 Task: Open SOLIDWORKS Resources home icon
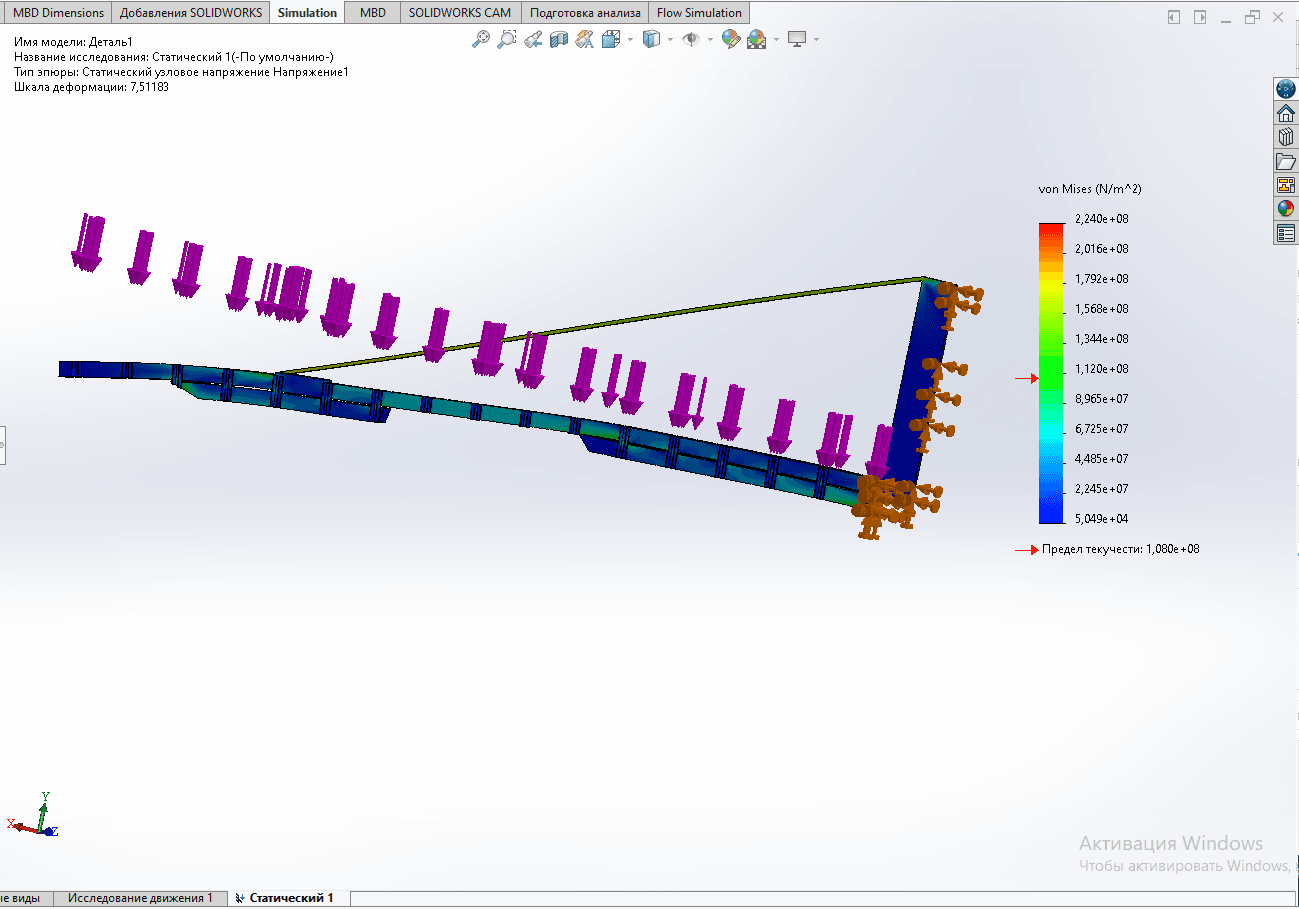pyautogui.click(x=1286, y=113)
